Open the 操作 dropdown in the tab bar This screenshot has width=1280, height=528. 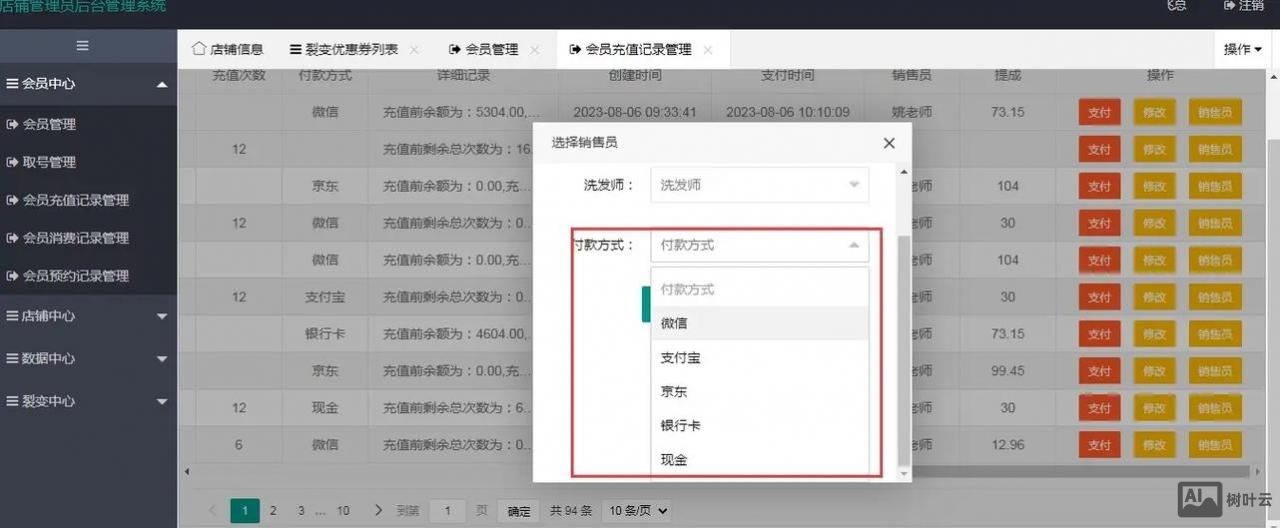[x=1243, y=49]
